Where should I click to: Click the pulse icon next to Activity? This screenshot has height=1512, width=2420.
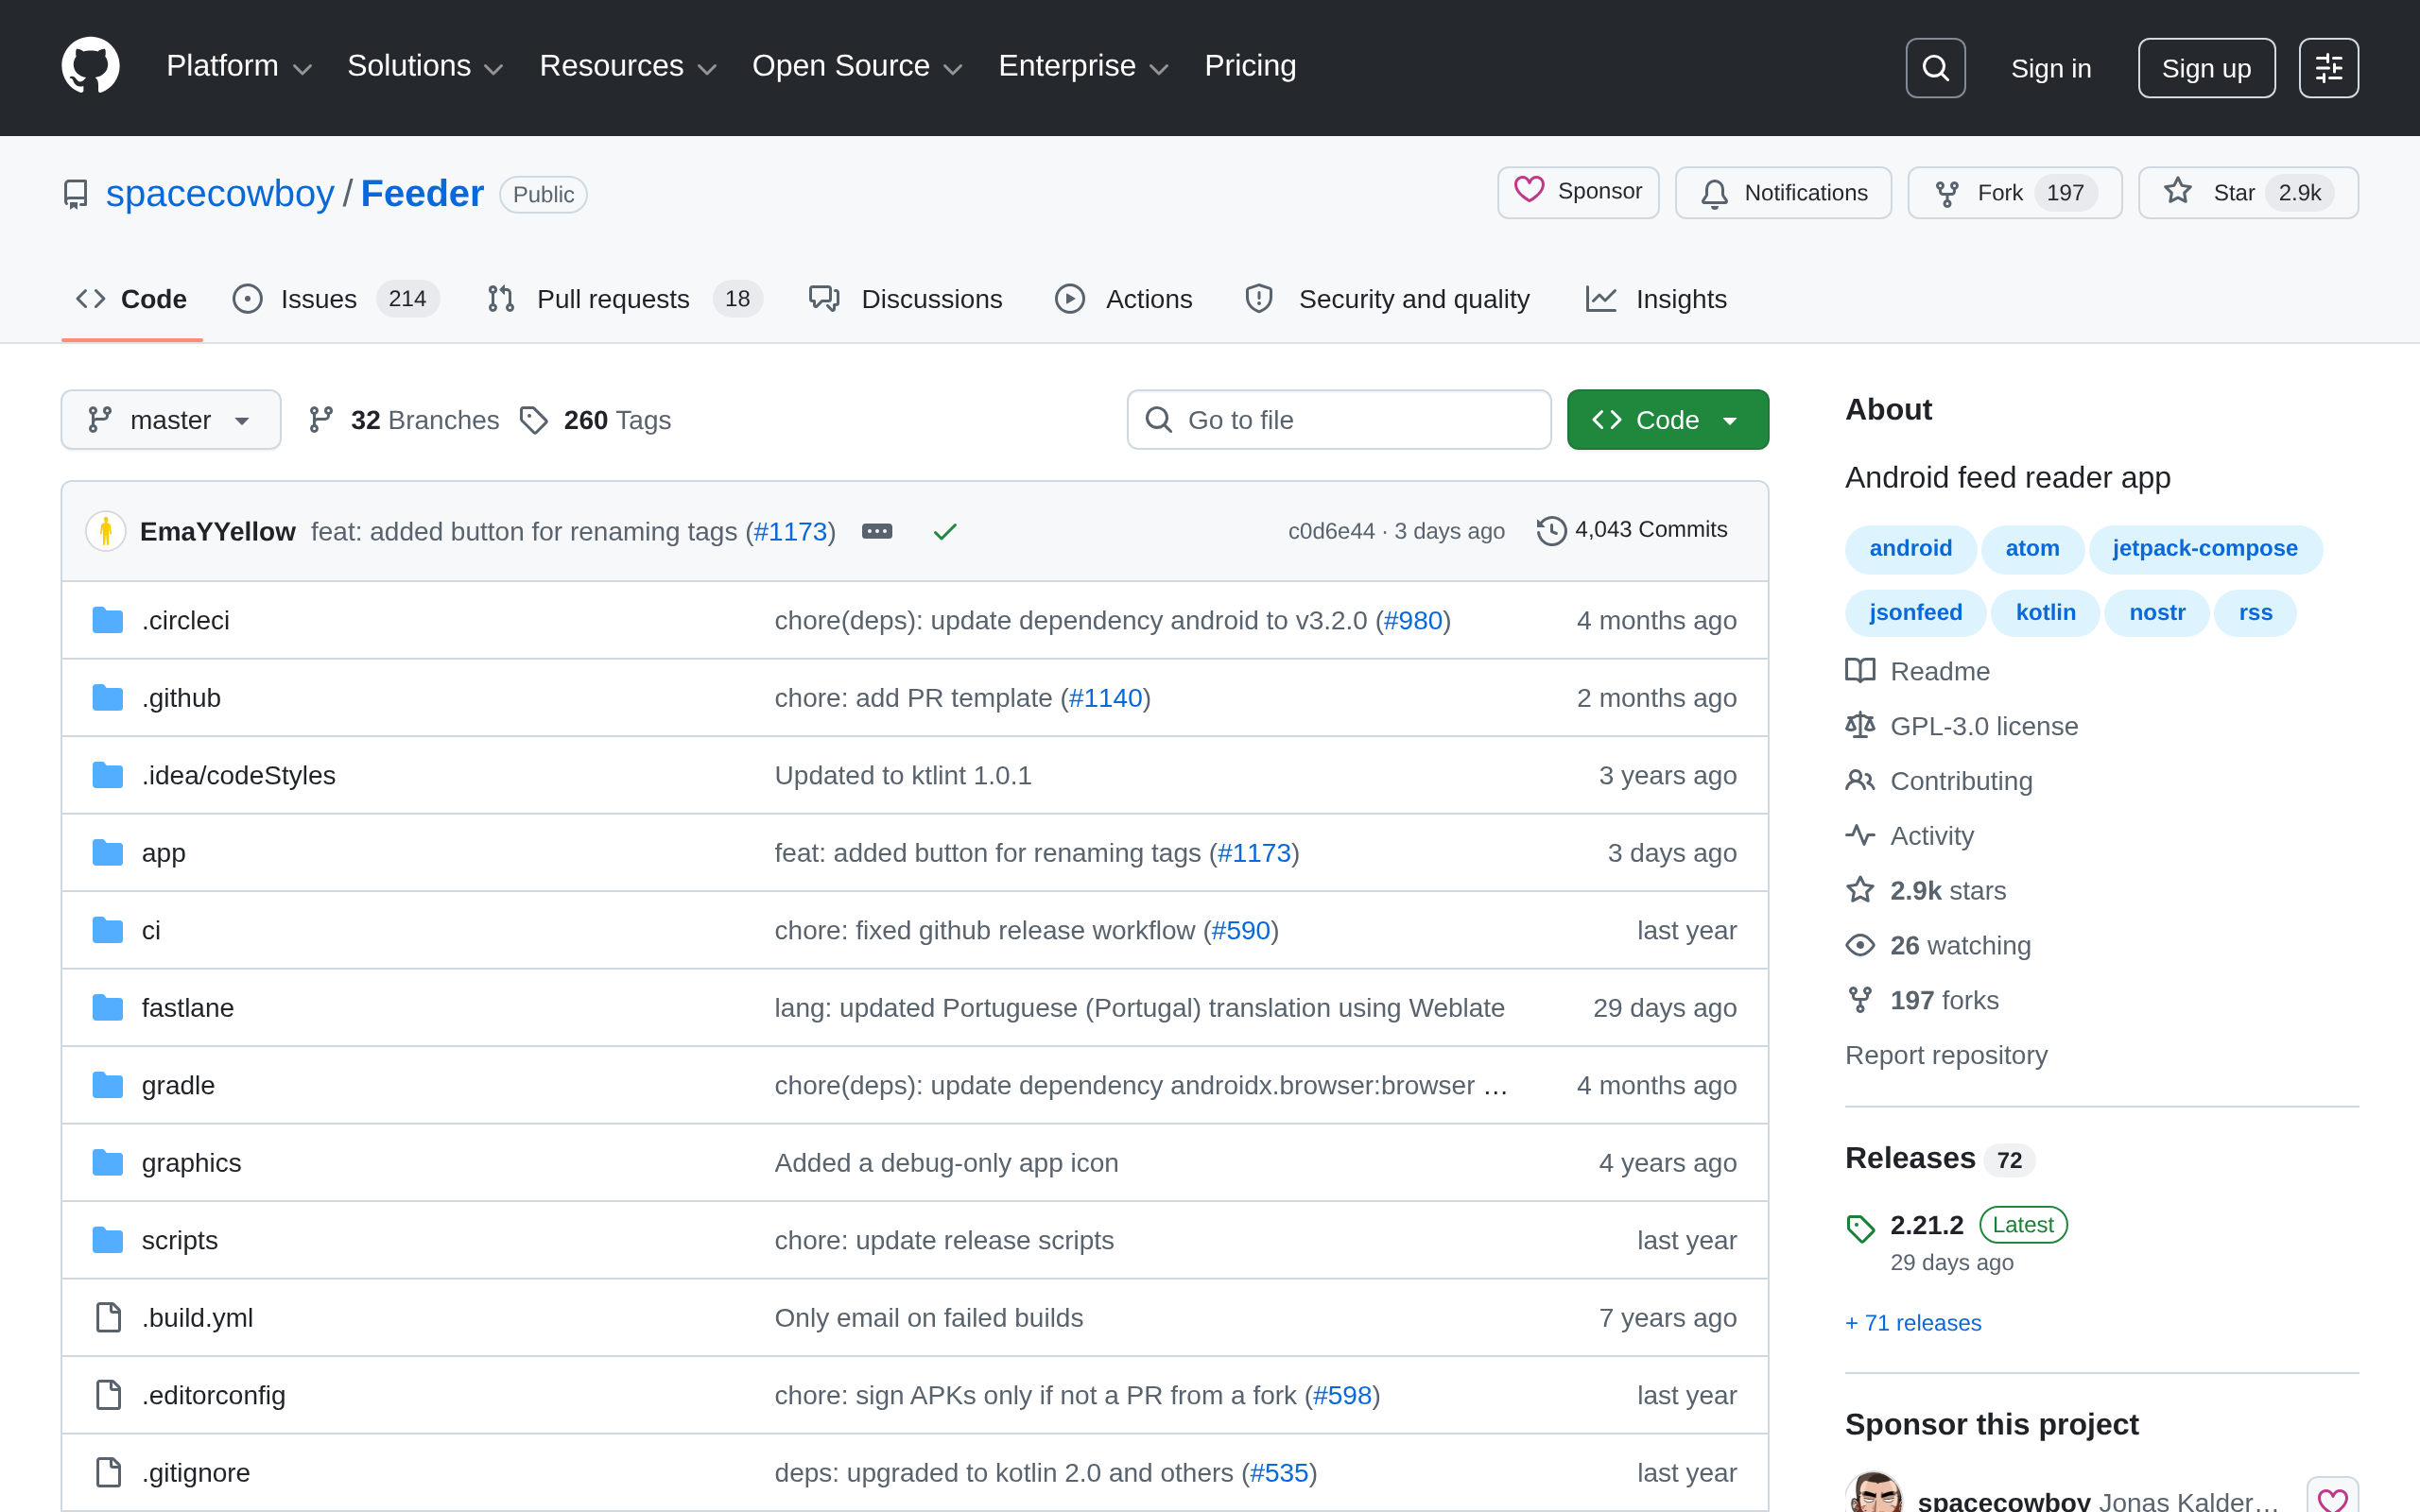(x=1860, y=835)
